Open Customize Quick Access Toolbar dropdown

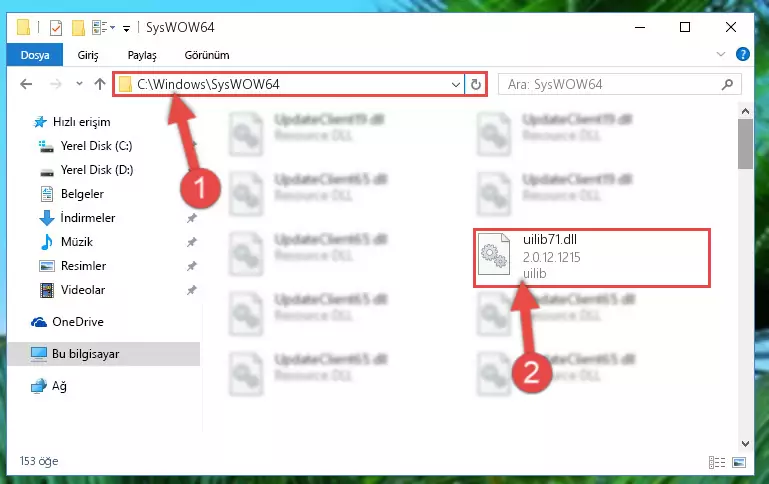pos(127,28)
